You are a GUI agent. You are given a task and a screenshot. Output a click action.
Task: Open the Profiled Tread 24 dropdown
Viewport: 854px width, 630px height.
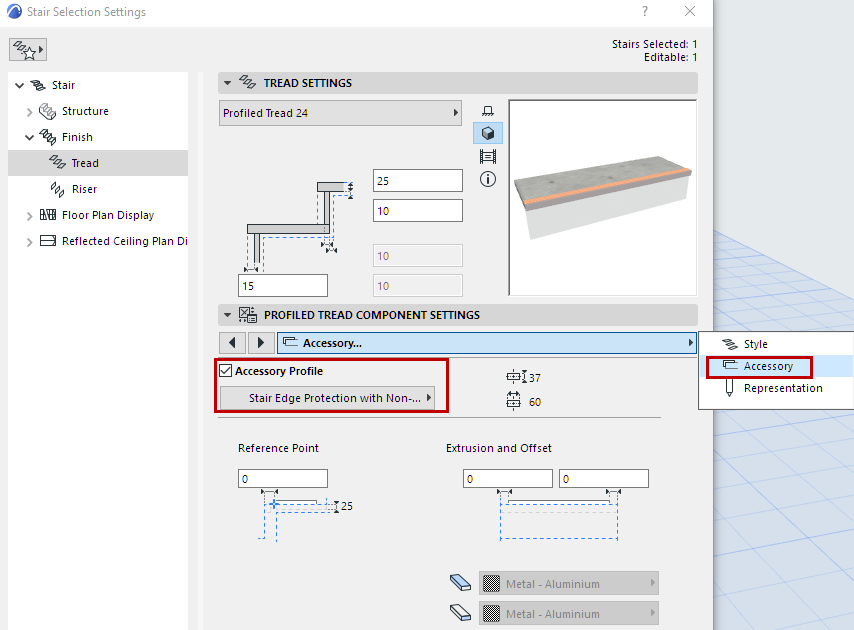click(340, 113)
